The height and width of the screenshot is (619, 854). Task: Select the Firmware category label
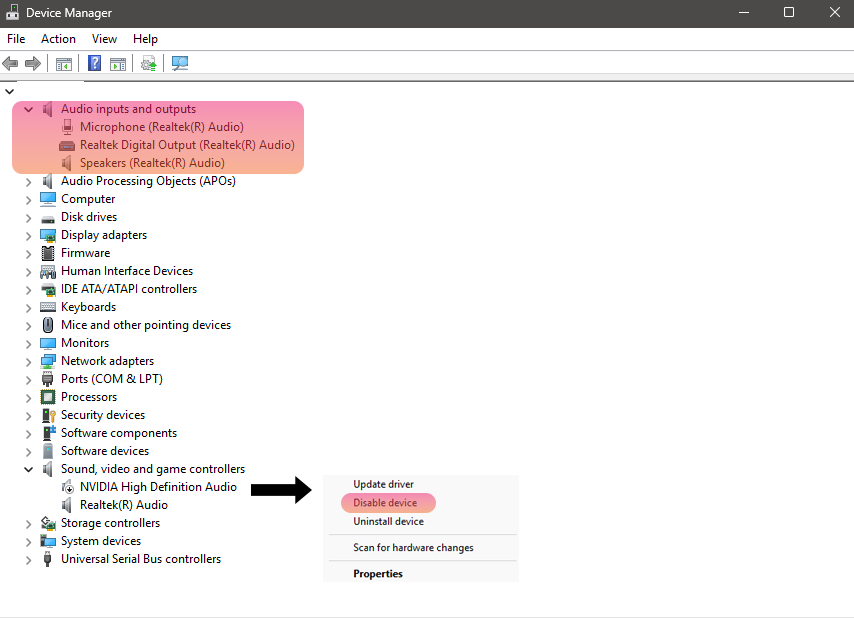tap(86, 253)
